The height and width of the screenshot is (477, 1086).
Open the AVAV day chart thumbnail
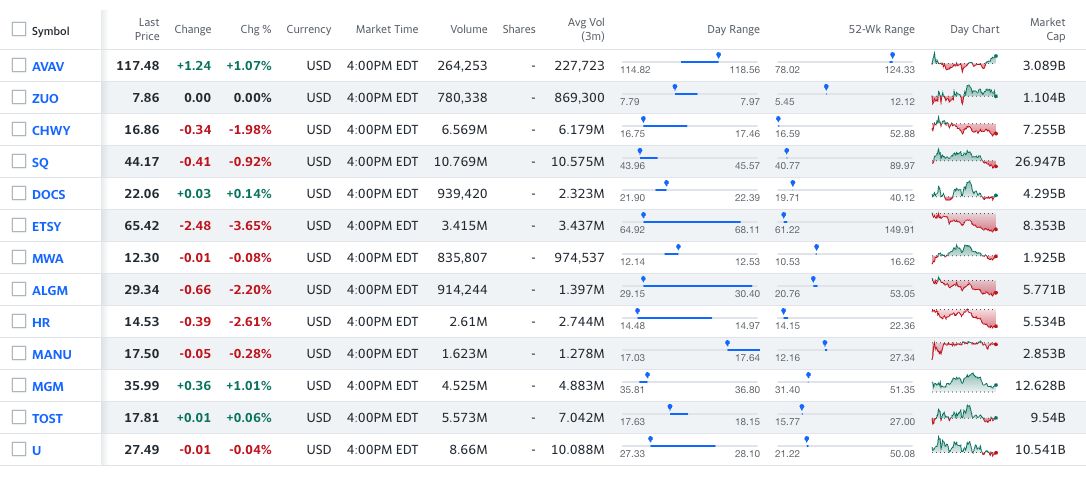point(965,62)
